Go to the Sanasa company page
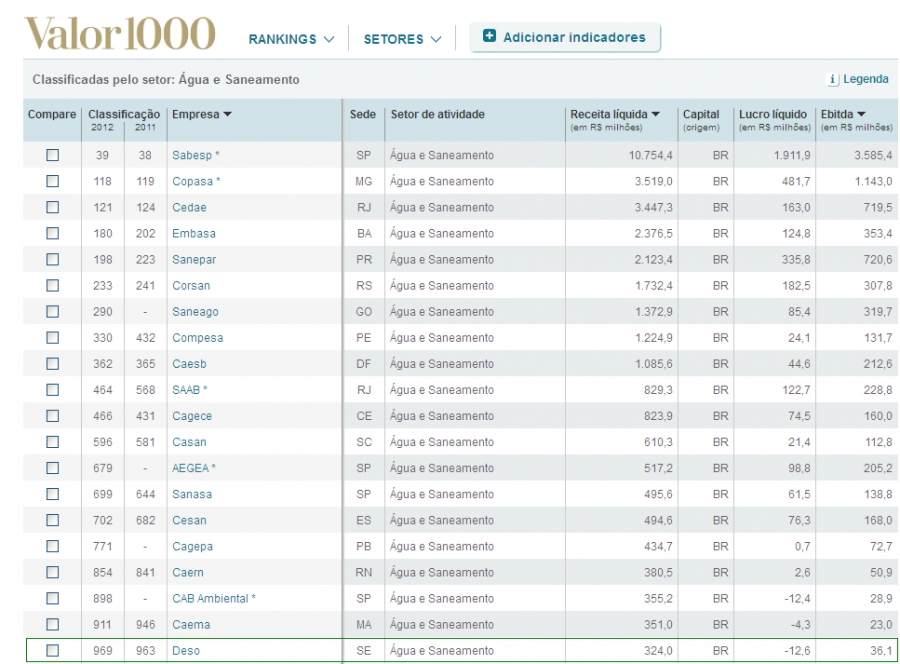The width and height of the screenshot is (900, 664). (x=192, y=494)
